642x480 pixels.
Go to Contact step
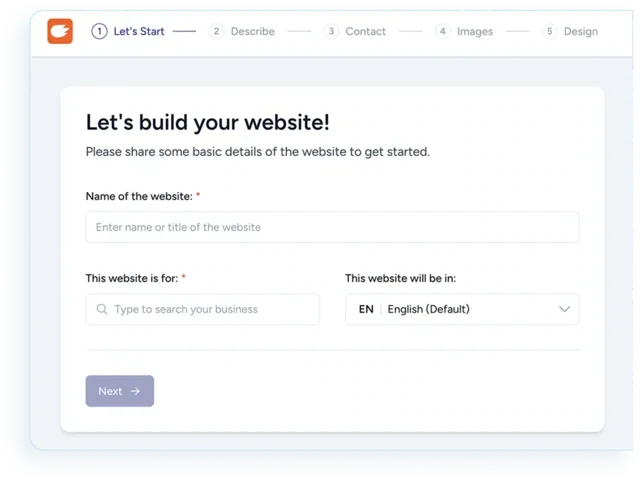(x=366, y=32)
